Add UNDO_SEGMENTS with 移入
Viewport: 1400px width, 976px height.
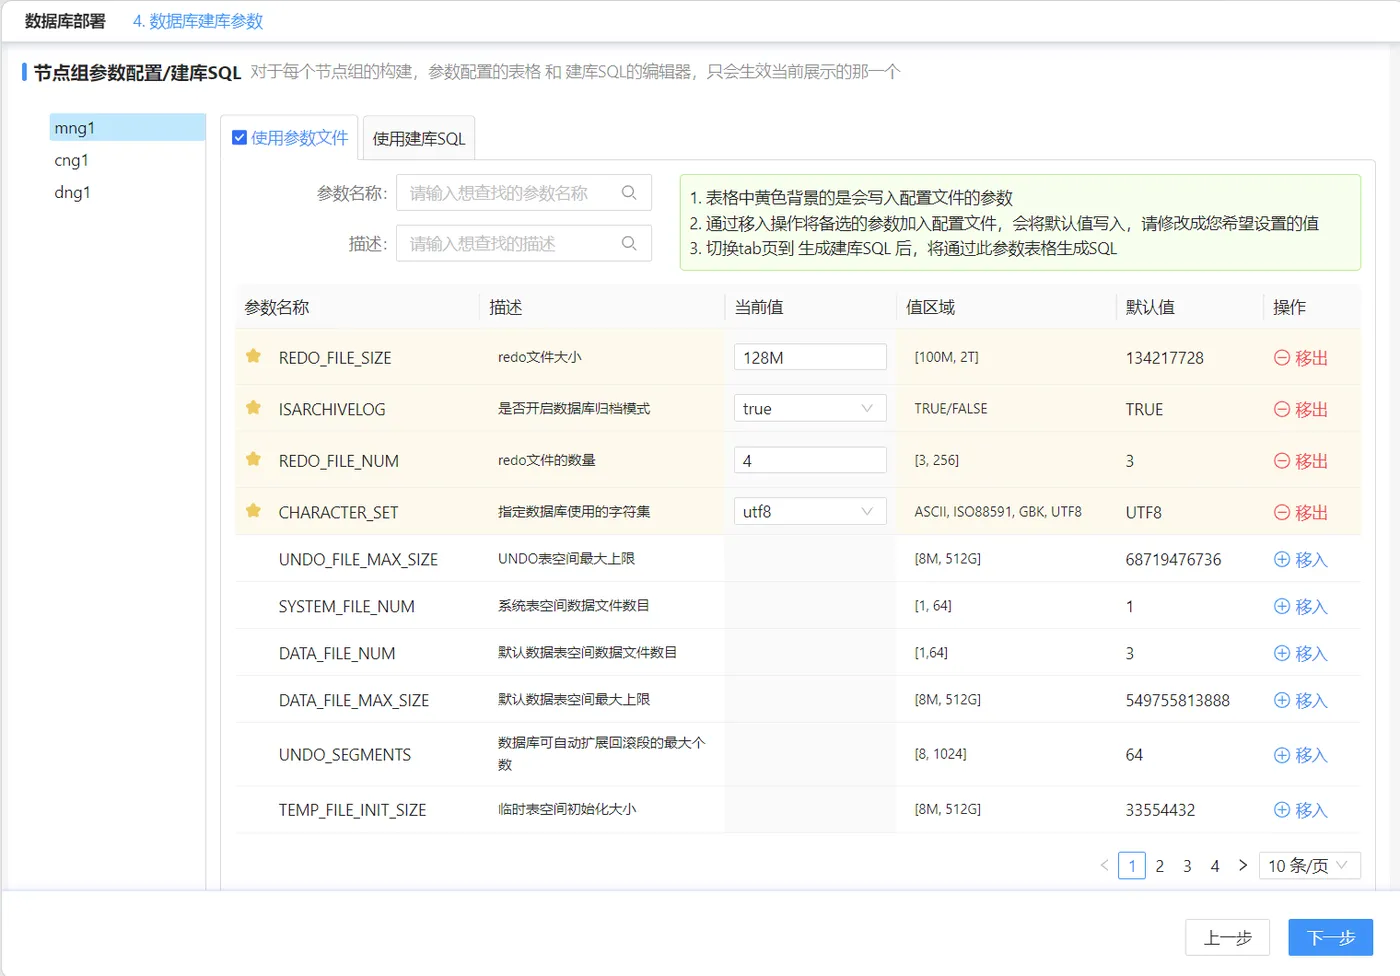[1301, 755]
